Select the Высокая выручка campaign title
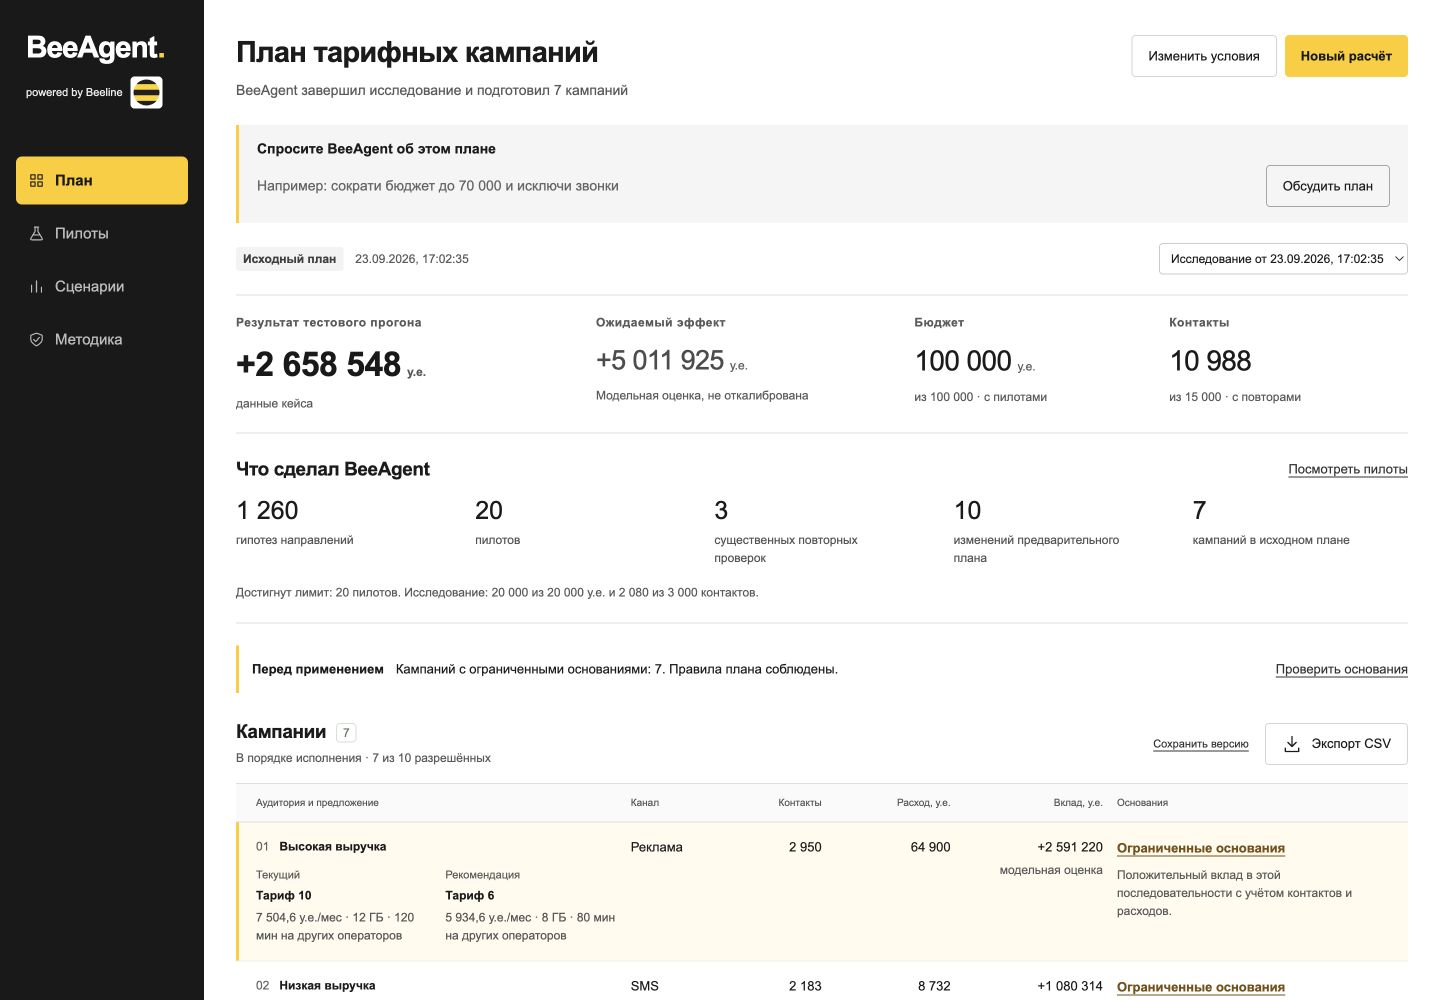Screen dimensions: 1440x1000 [x=333, y=847]
